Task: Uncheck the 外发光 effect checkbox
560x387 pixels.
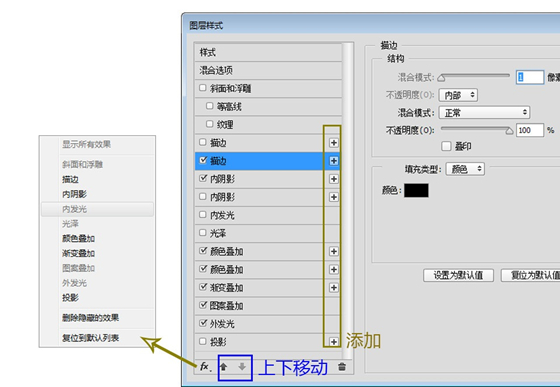Action: (x=203, y=323)
